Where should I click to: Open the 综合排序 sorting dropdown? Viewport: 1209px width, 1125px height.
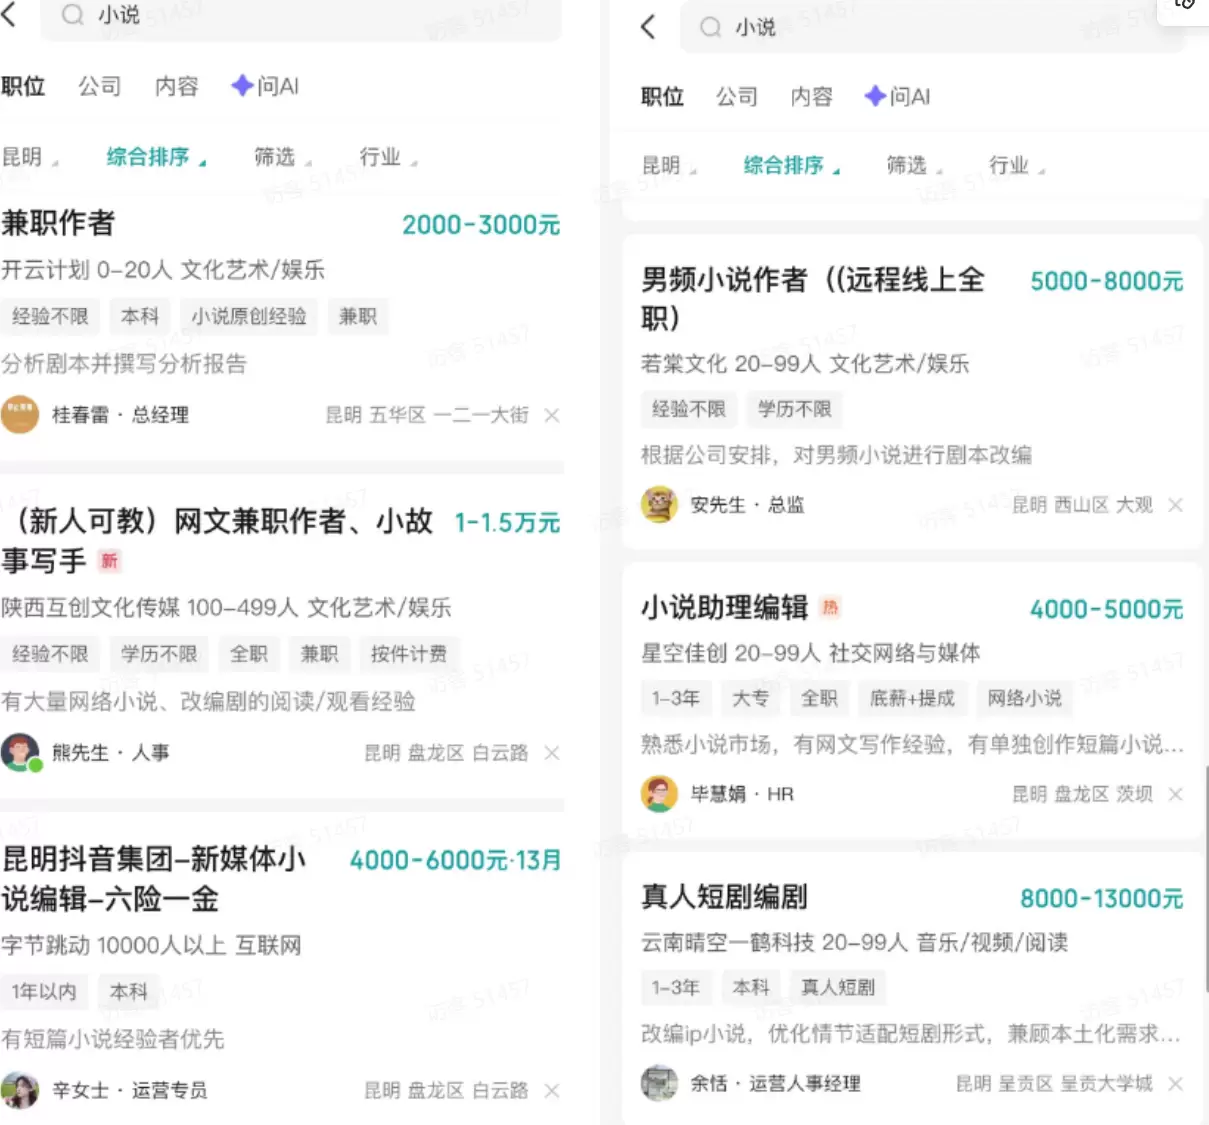click(x=148, y=156)
